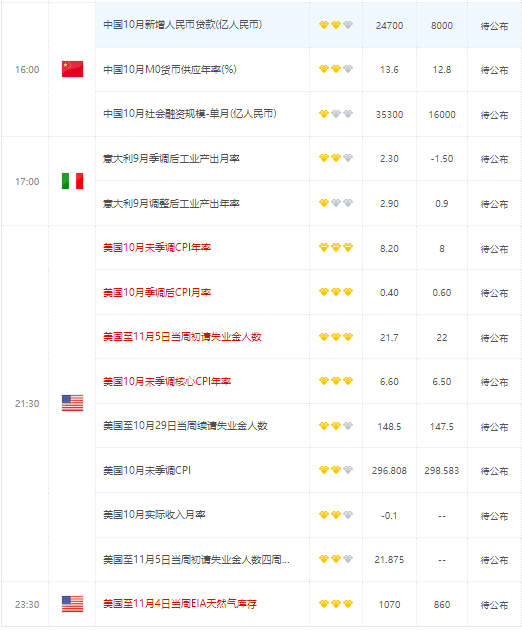Click previous value 24700

389,26
